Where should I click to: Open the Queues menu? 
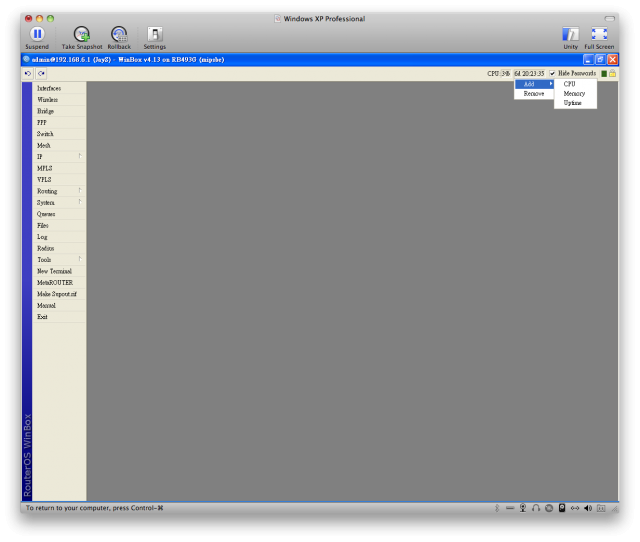click(59, 214)
